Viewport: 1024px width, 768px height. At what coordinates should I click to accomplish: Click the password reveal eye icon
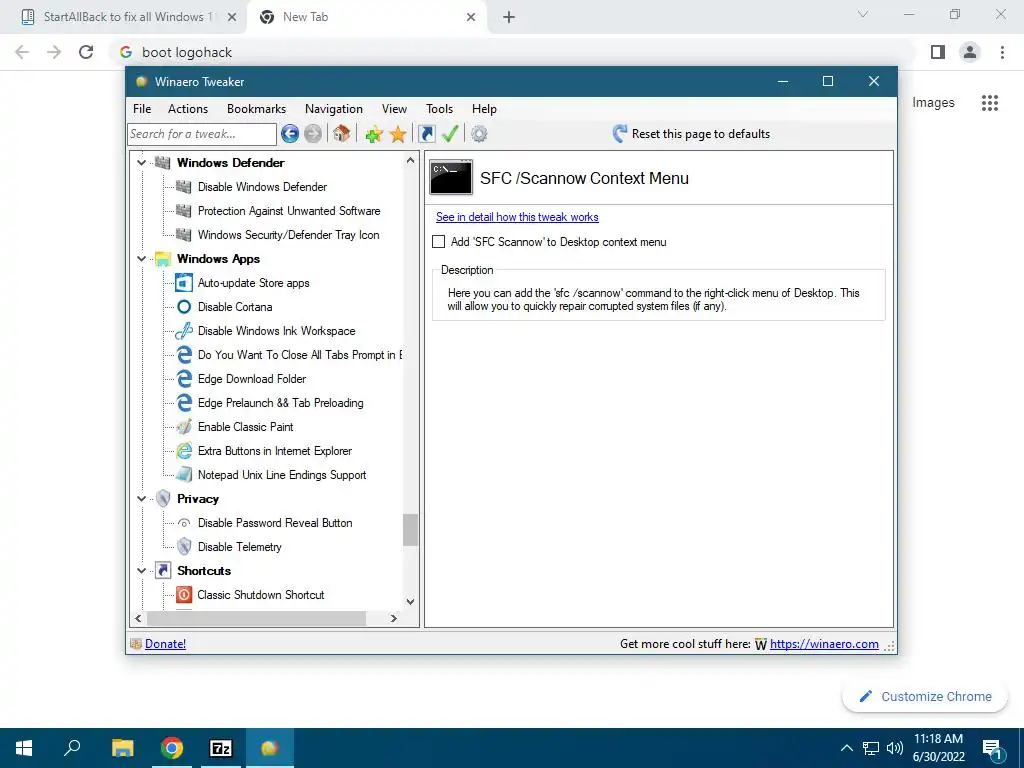pos(184,523)
